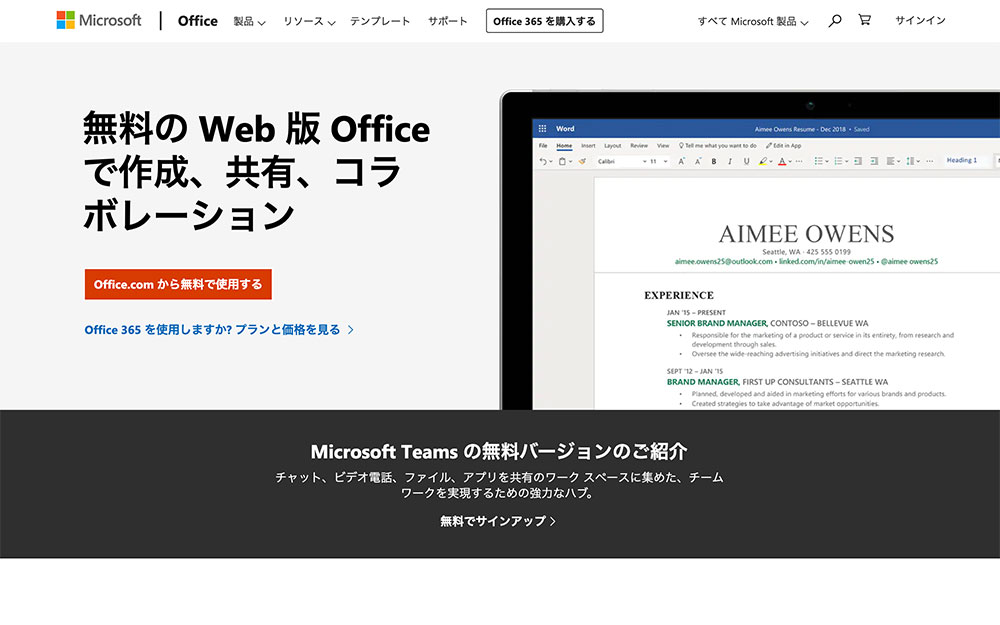The height and width of the screenshot is (625, 1000).
Task: Click the Aimee Owens Resume document title
Action: [x=800, y=129]
